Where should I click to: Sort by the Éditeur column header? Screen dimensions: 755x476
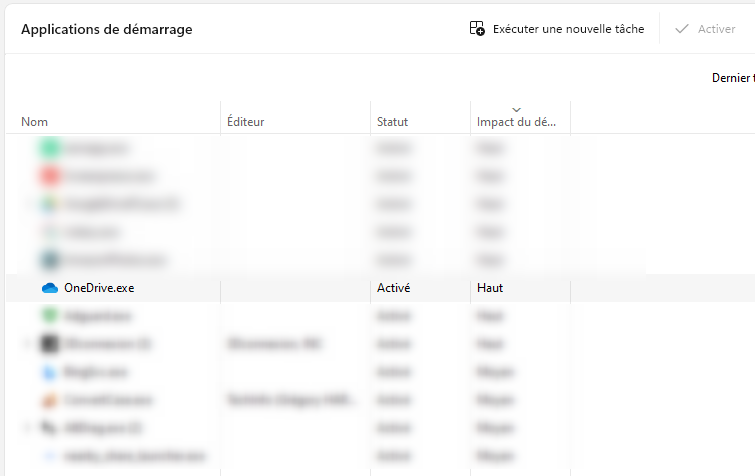[x=245, y=122]
